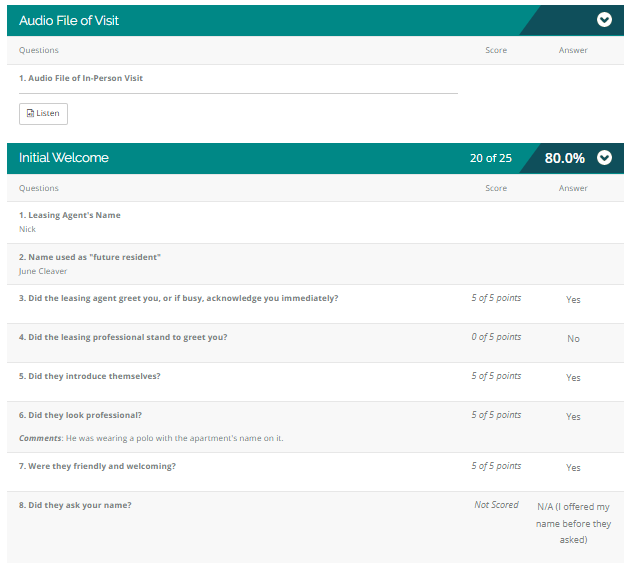This screenshot has height=571, width=632.
Task: Click the Score column header under Initial Welcome
Action: (x=496, y=188)
